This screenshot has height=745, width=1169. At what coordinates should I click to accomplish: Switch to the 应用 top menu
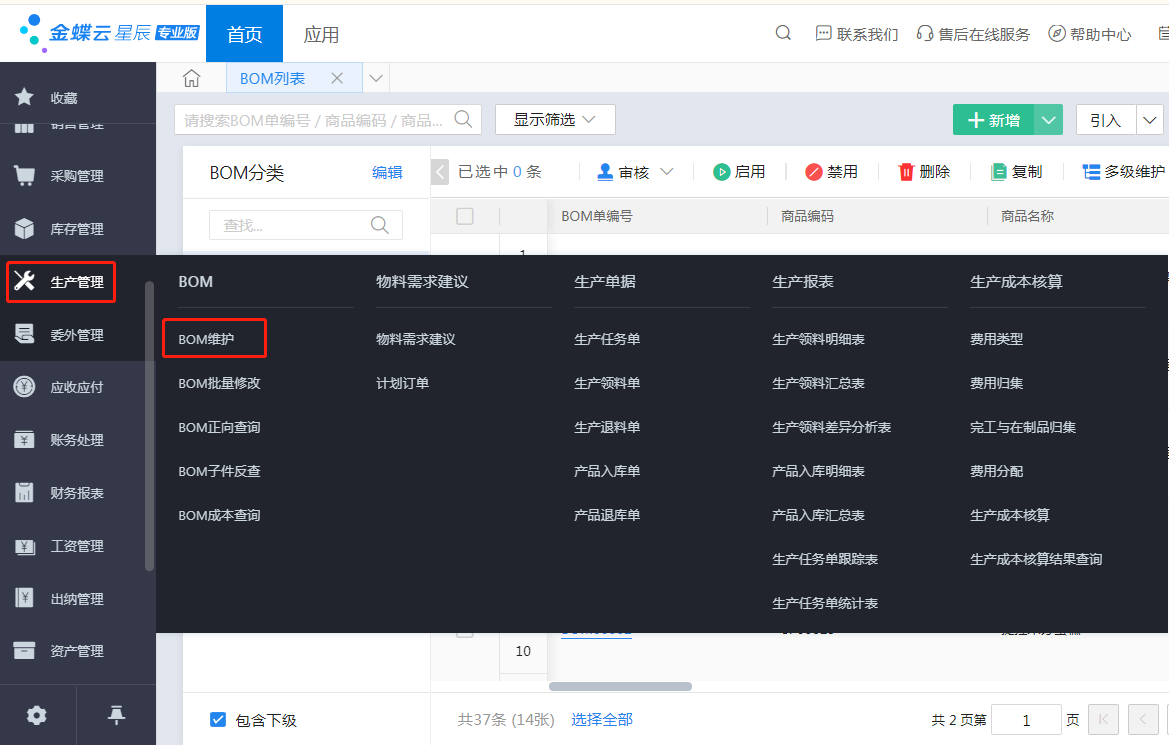point(322,32)
